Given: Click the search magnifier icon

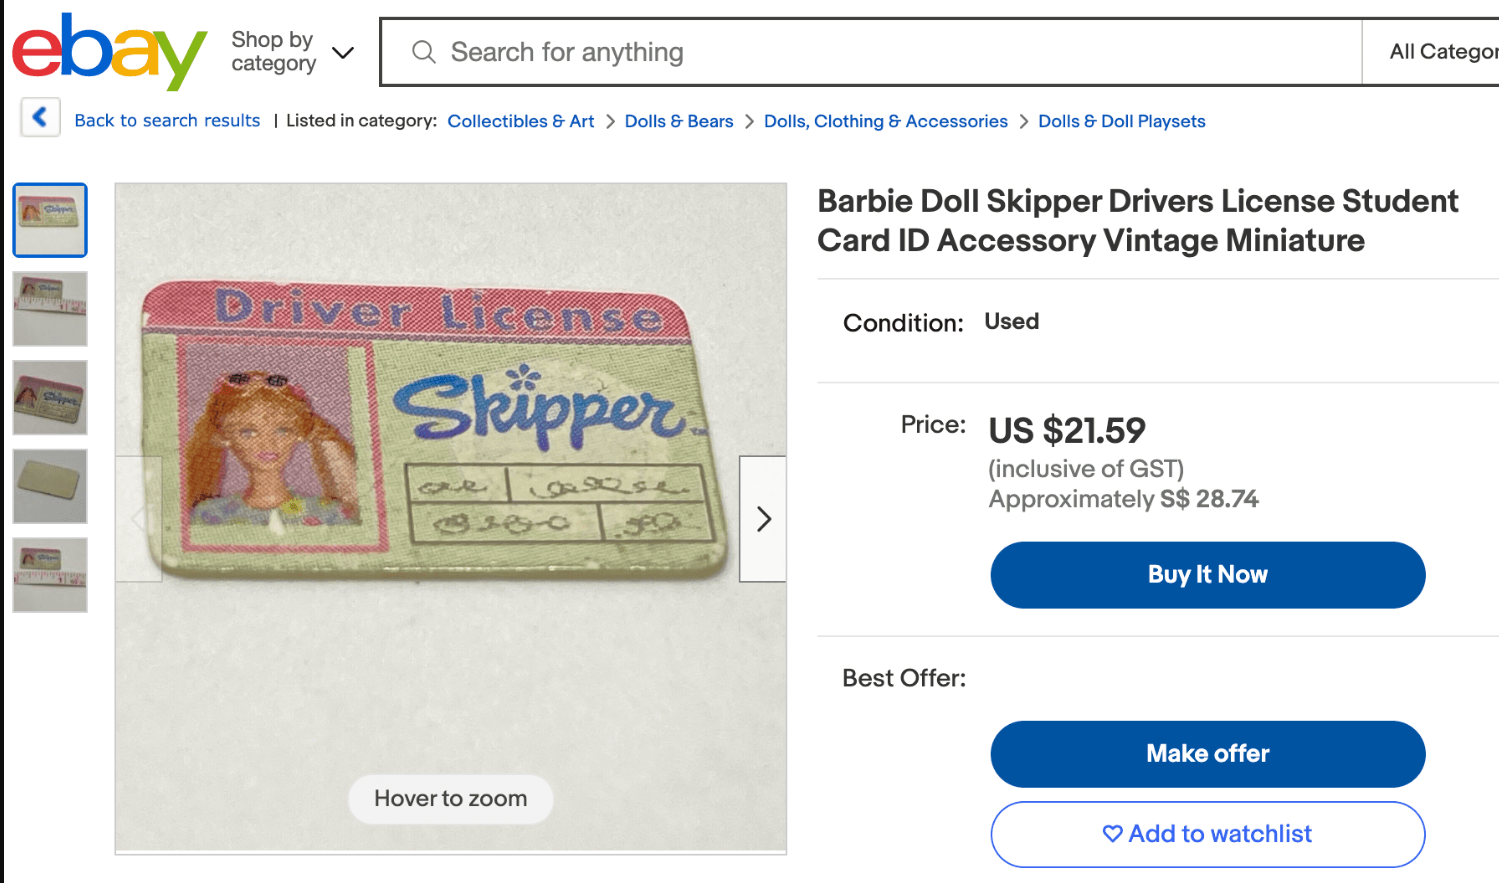Looking at the screenshot, I should pos(424,52).
